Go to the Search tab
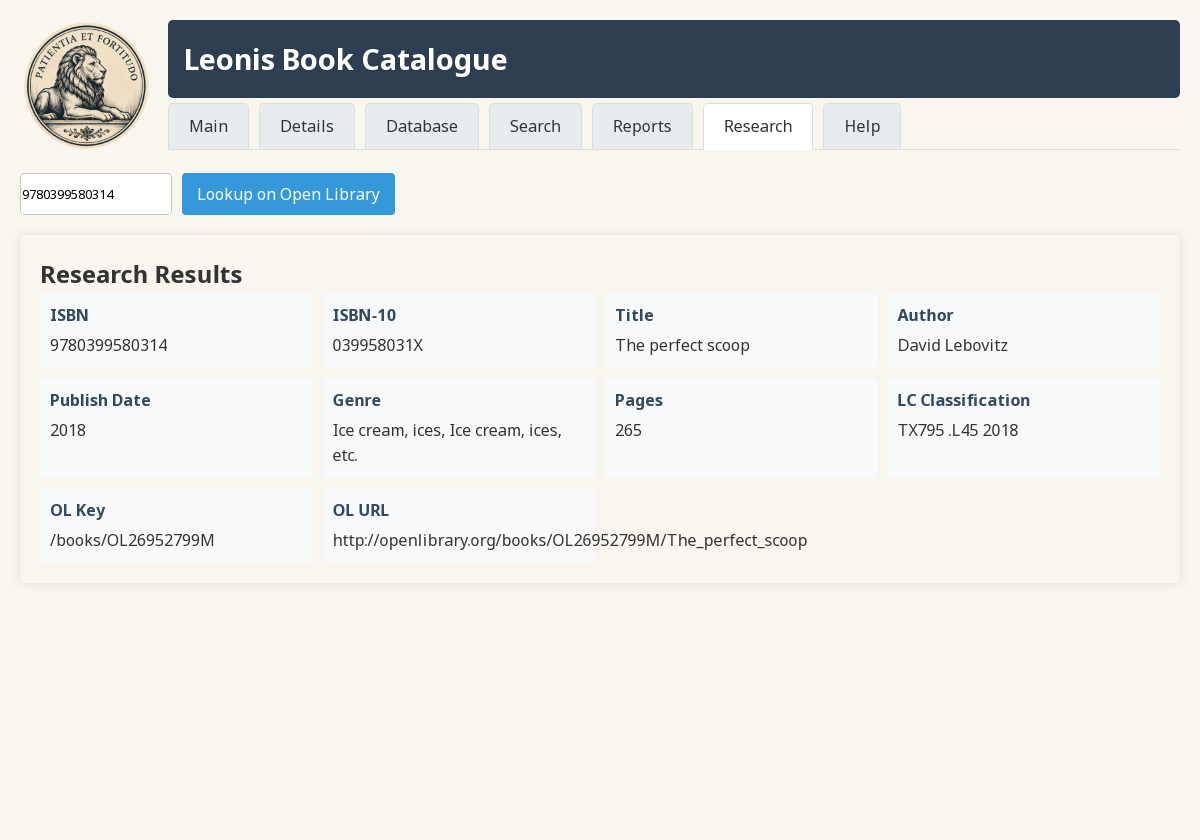This screenshot has height=840, width=1200. pyautogui.click(x=535, y=126)
